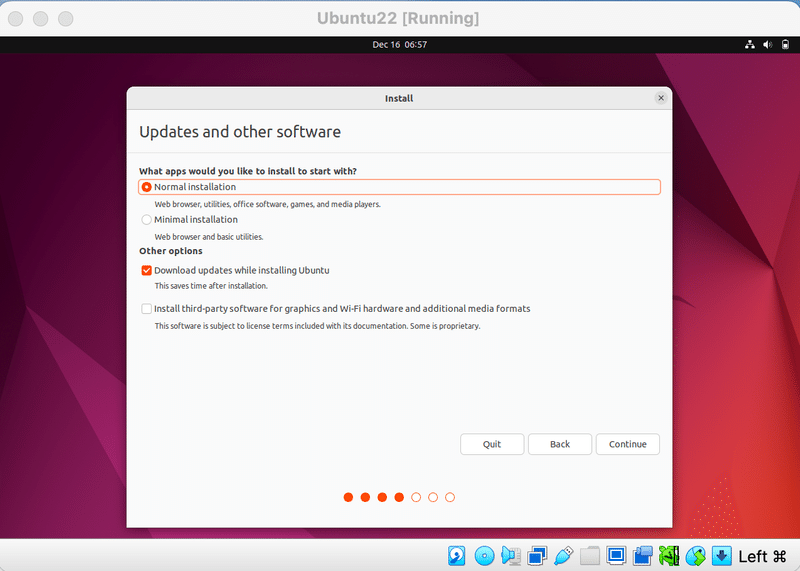
Task: Click 'What apps would you like to install' text
Action: tap(248, 171)
